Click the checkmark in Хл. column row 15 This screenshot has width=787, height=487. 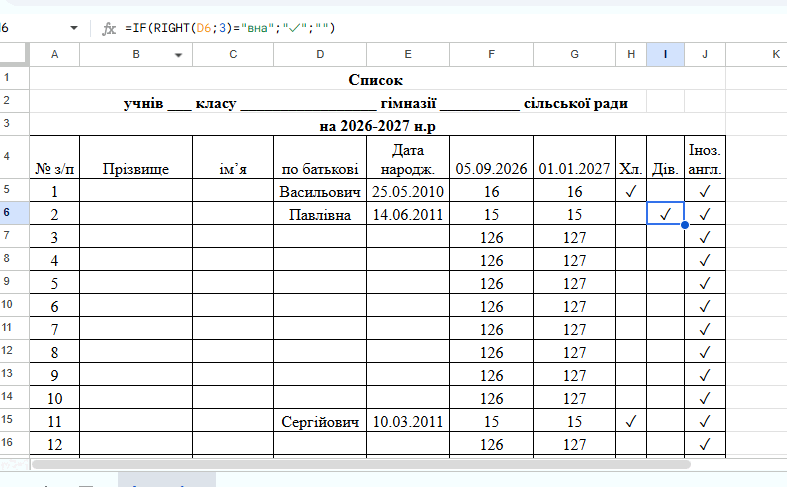pos(631,421)
